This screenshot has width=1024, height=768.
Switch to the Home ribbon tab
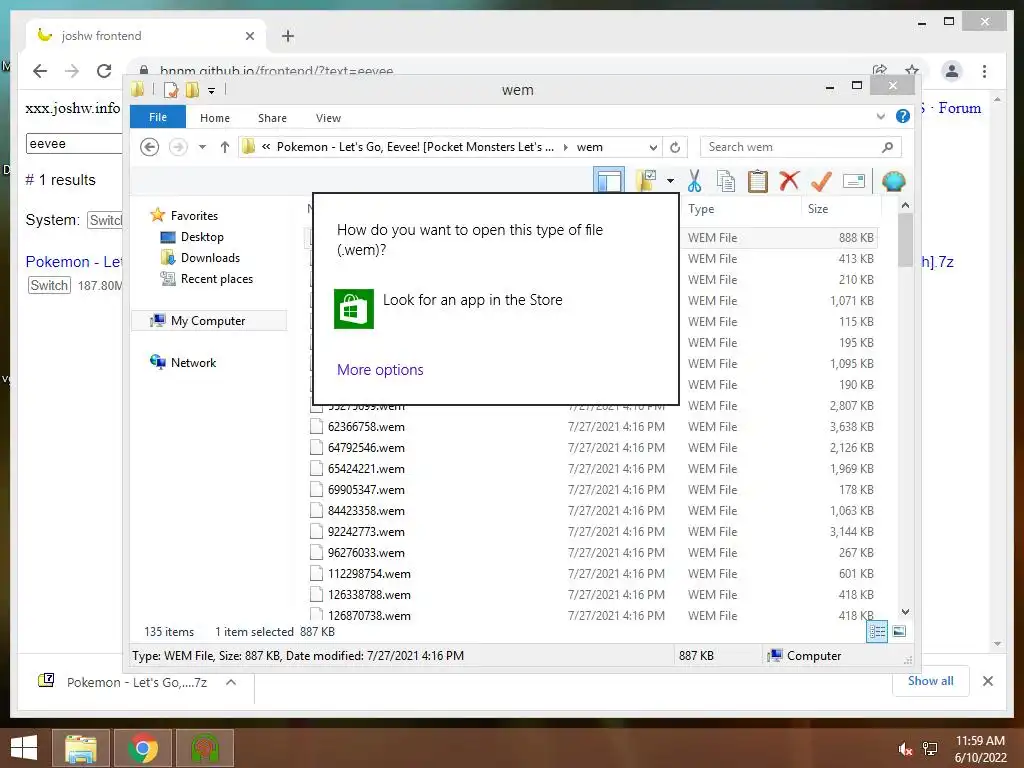click(x=215, y=118)
